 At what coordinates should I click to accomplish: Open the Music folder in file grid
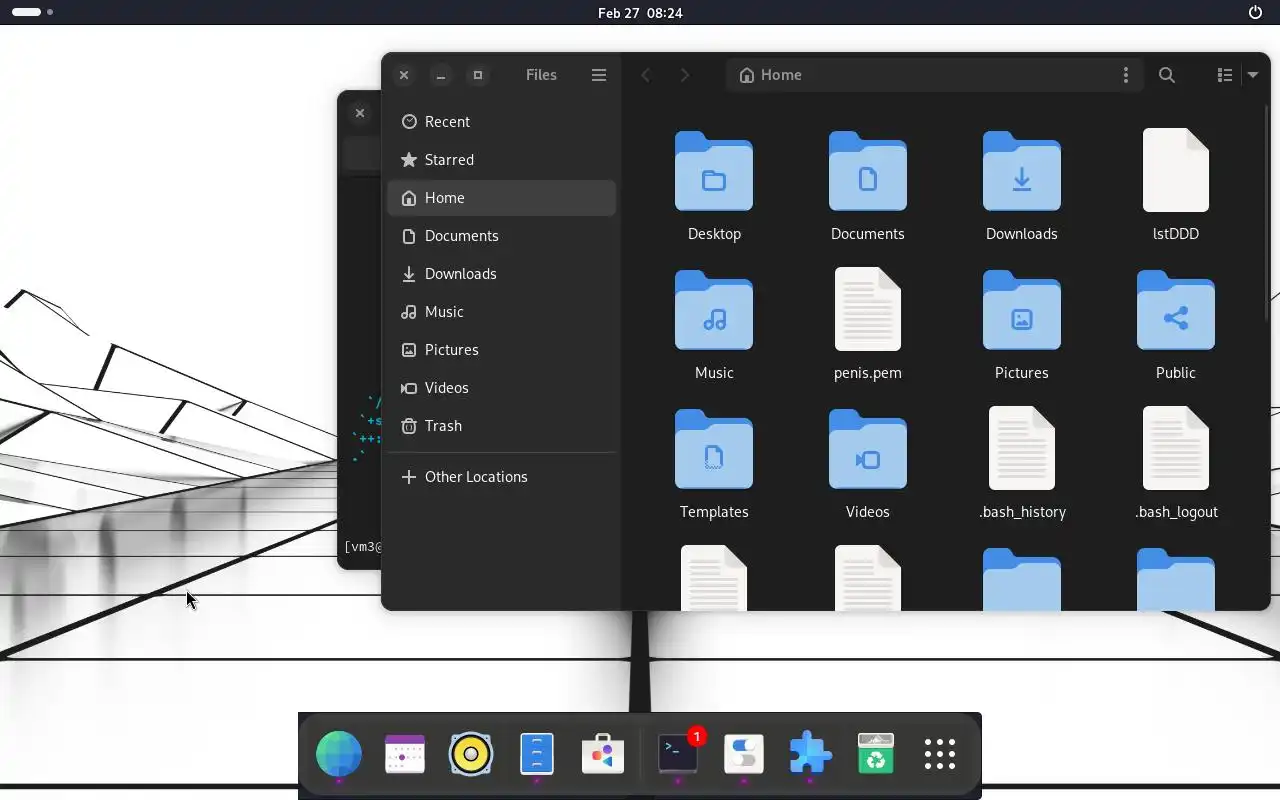click(714, 310)
